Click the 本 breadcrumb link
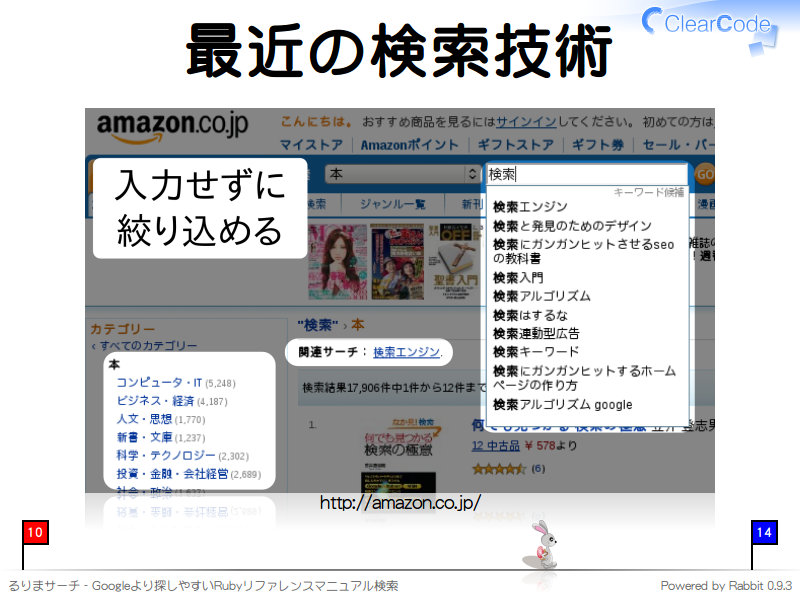Image resolution: width=800 pixels, height=600 pixels. click(x=358, y=324)
